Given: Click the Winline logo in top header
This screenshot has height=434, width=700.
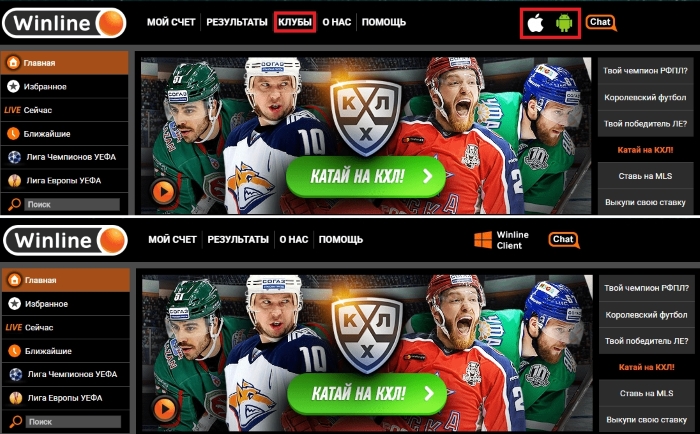Looking at the screenshot, I should tap(65, 23).
